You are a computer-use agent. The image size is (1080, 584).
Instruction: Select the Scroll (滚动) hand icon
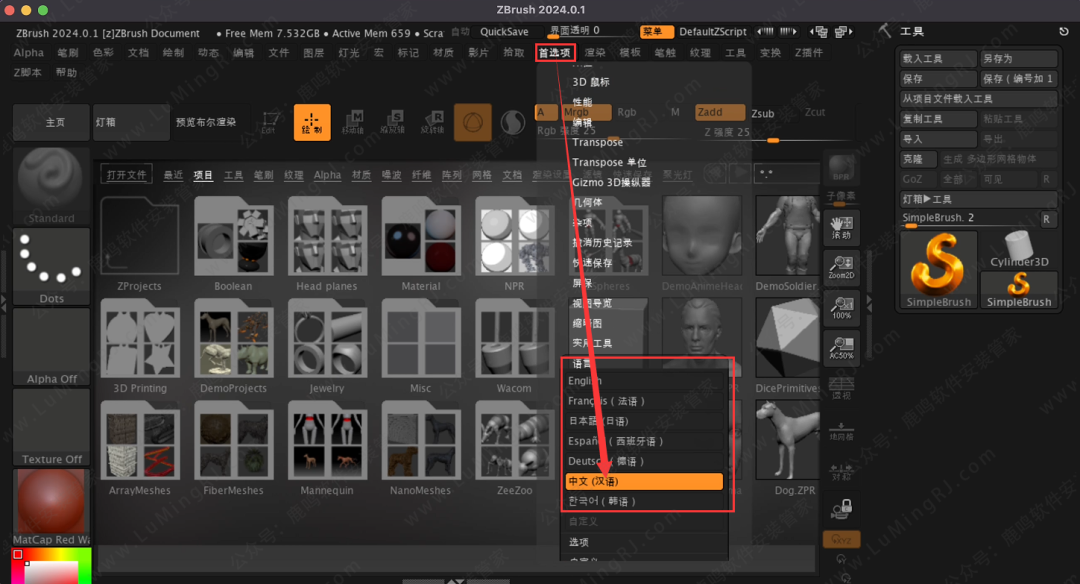pyautogui.click(x=841, y=222)
